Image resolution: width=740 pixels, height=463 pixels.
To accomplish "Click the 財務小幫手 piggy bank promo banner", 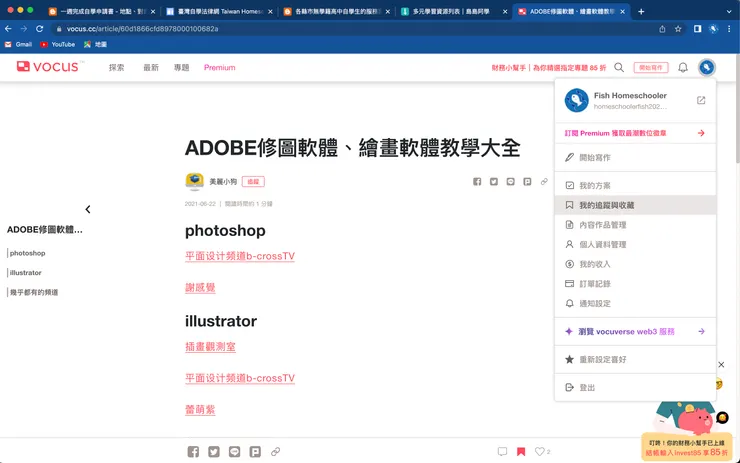I will pyautogui.click(x=687, y=433).
